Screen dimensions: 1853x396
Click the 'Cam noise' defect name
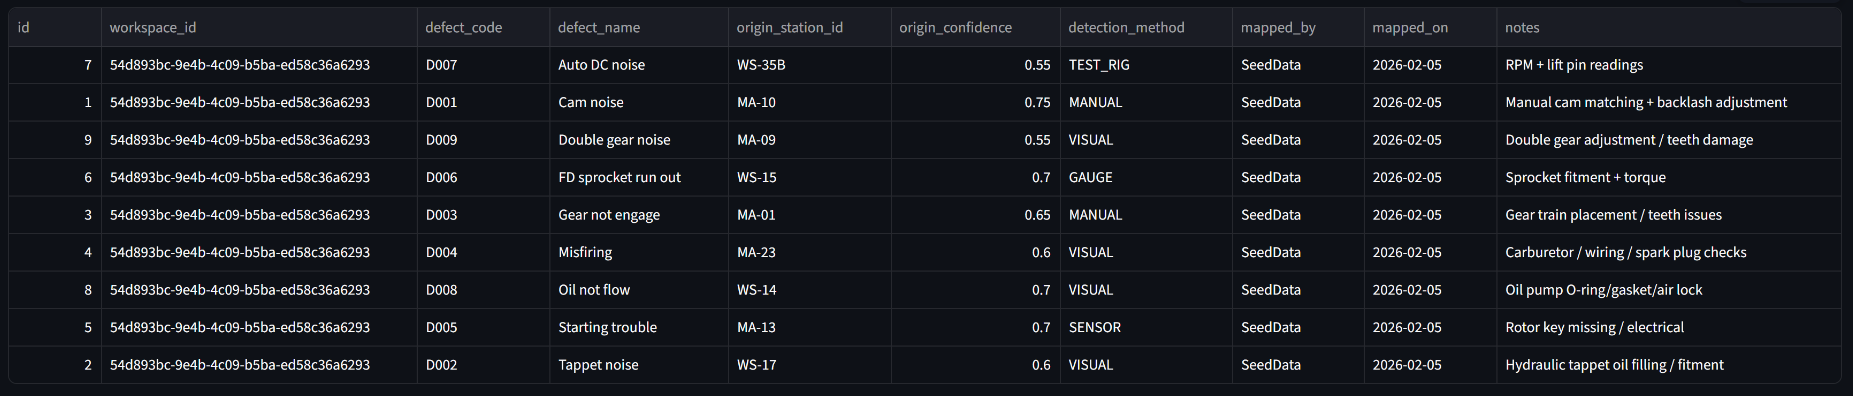pos(639,102)
